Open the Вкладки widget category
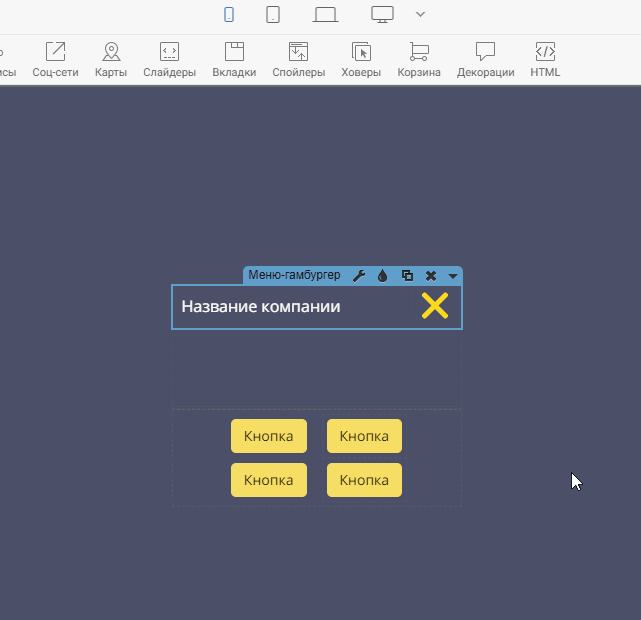Image resolution: width=641 pixels, height=620 pixels. pos(234,60)
